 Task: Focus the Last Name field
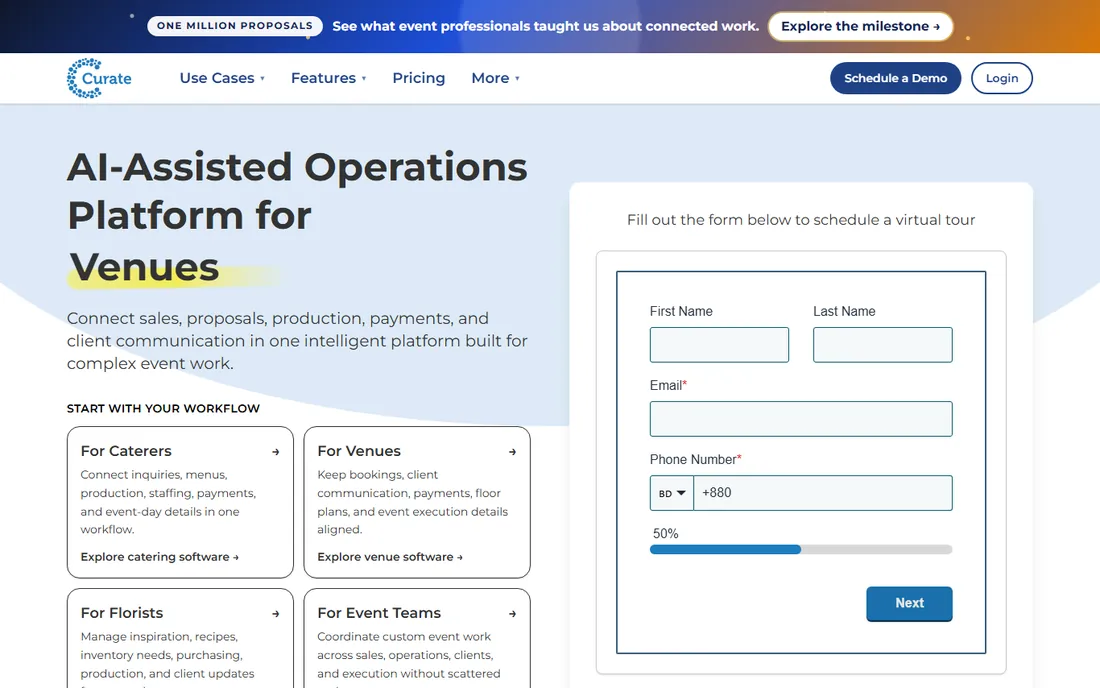(x=883, y=345)
